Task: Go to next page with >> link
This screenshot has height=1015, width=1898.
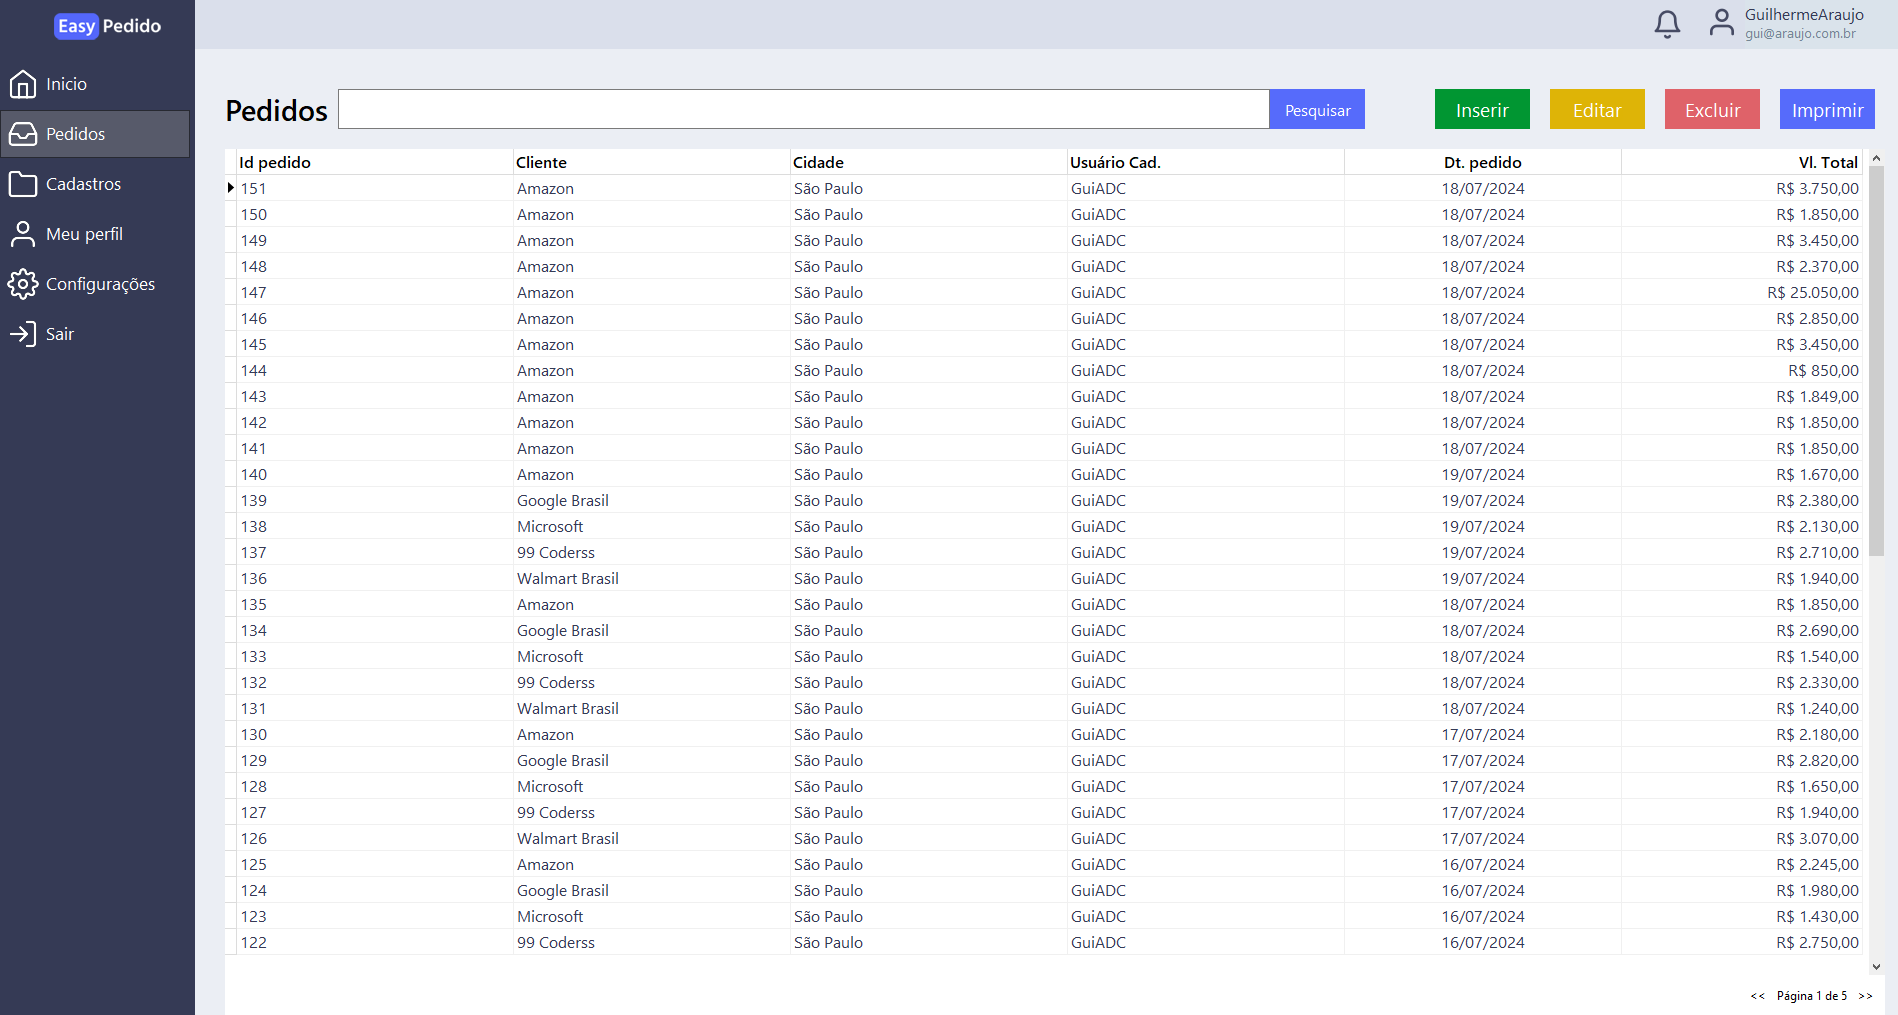Action: pyautogui.click(x=1865, y=996)
